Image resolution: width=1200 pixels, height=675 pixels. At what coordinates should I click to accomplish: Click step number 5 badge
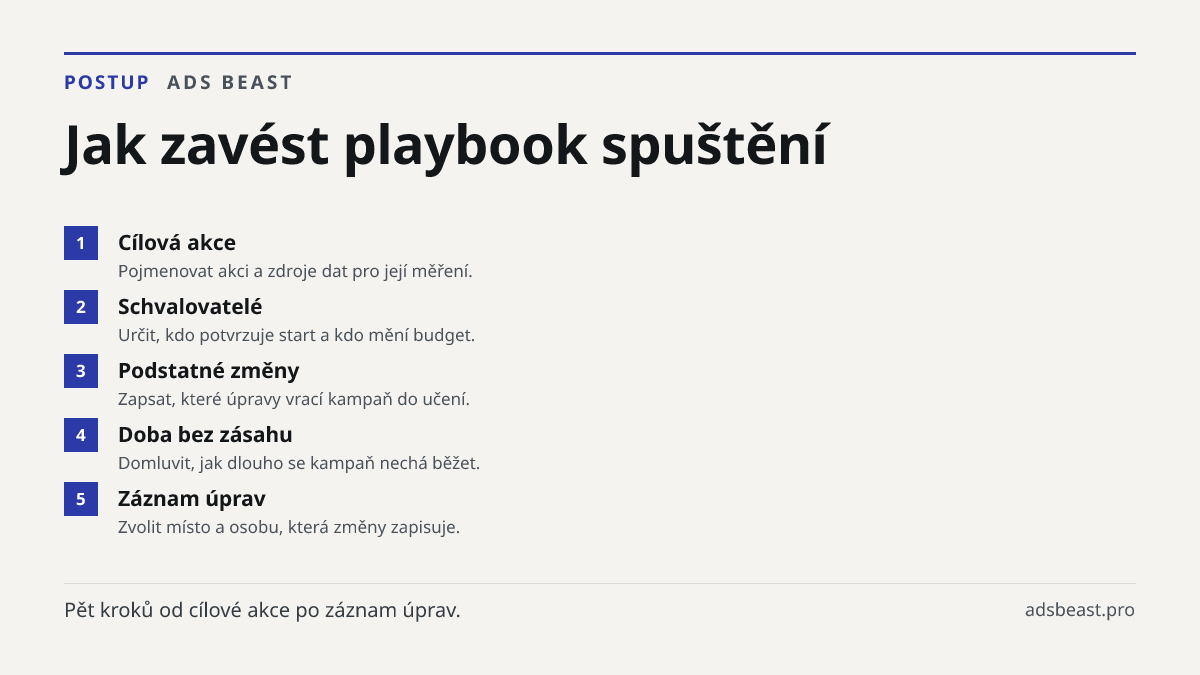(81, 499)
